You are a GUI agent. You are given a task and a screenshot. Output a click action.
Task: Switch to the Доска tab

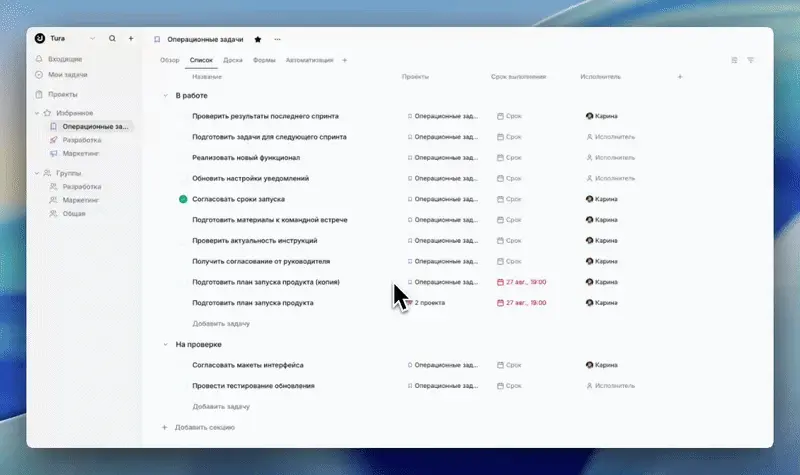(233, 60)
